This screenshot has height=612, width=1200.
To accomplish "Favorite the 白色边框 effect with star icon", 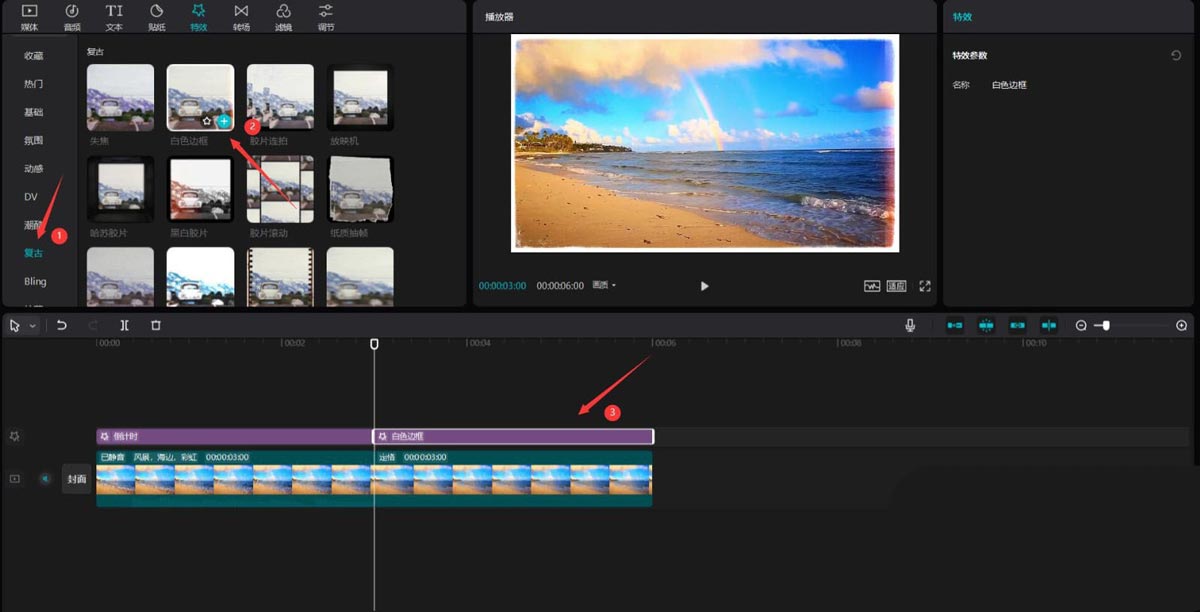I will click(x=207, y=120).
